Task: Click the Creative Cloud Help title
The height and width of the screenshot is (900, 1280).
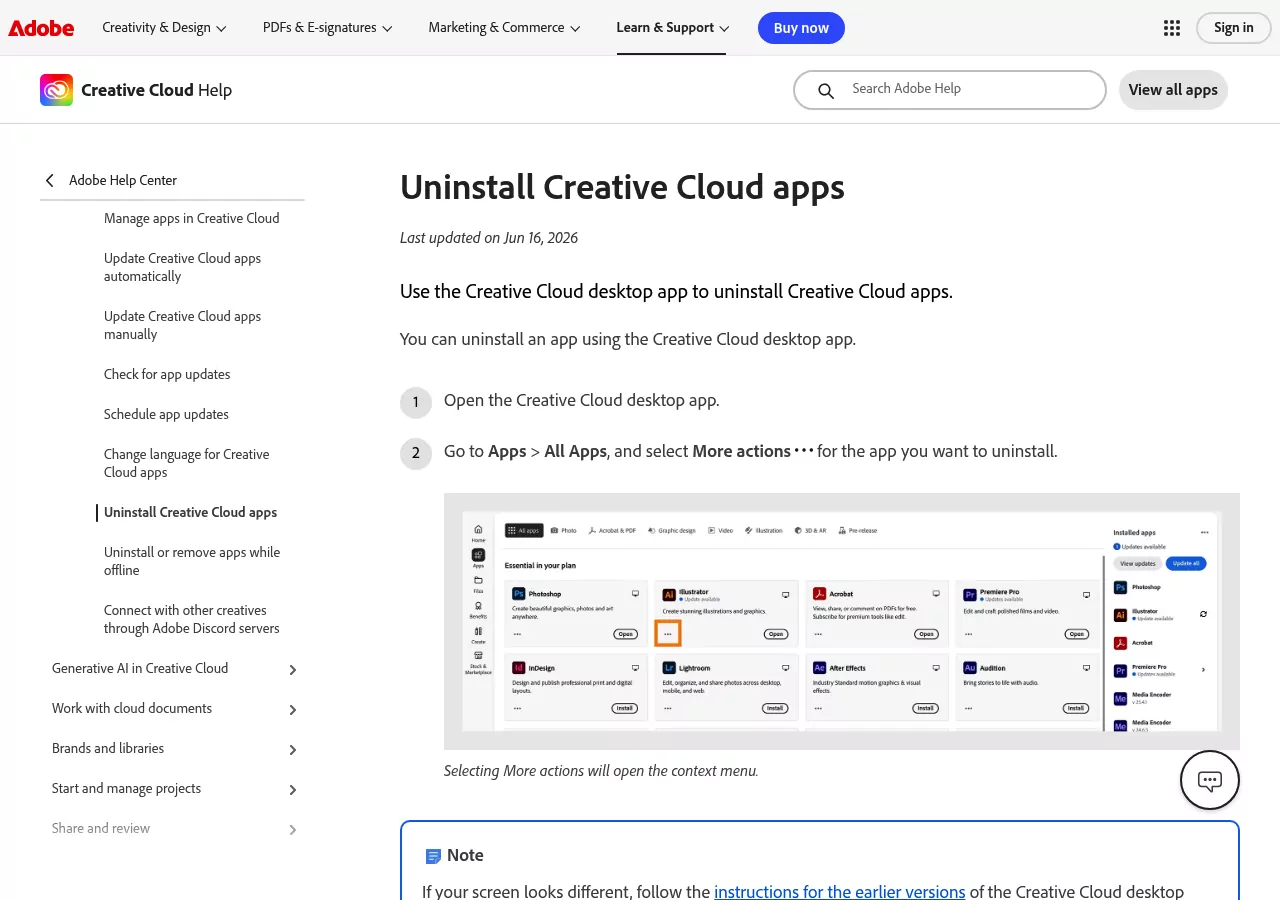Action: tap(156, 90)
